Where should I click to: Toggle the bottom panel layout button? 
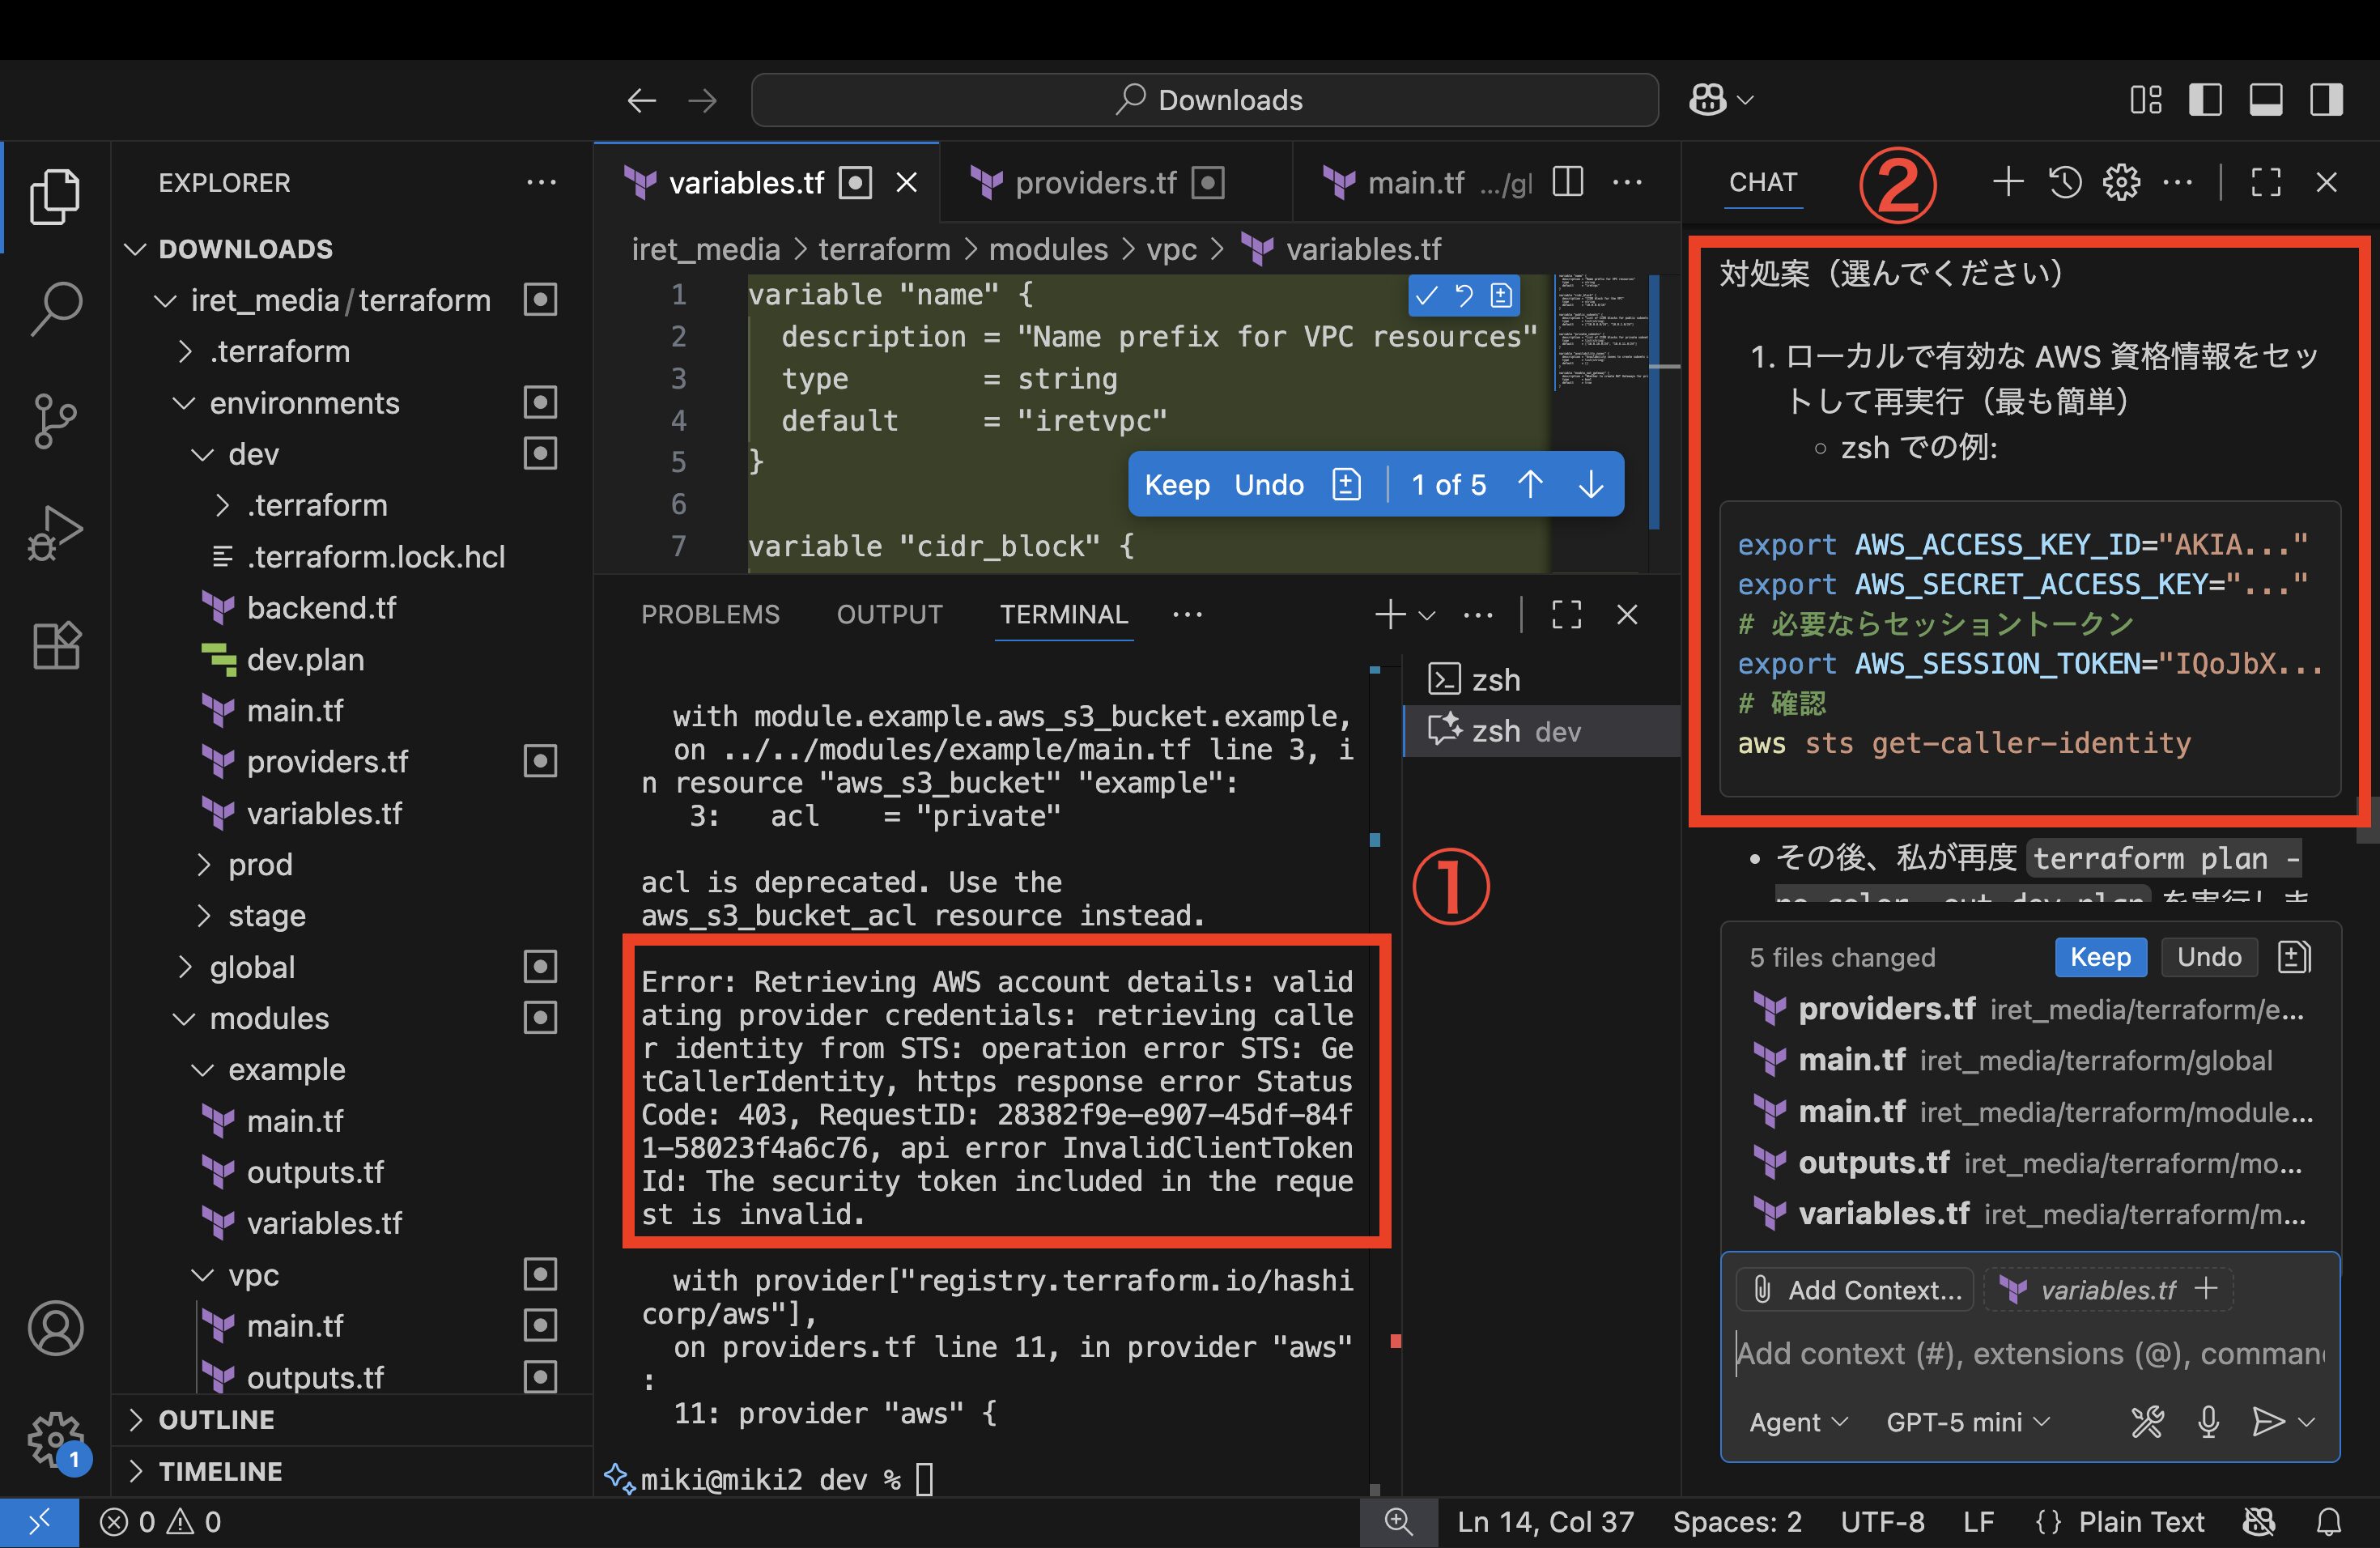[x=2266, y=100]
